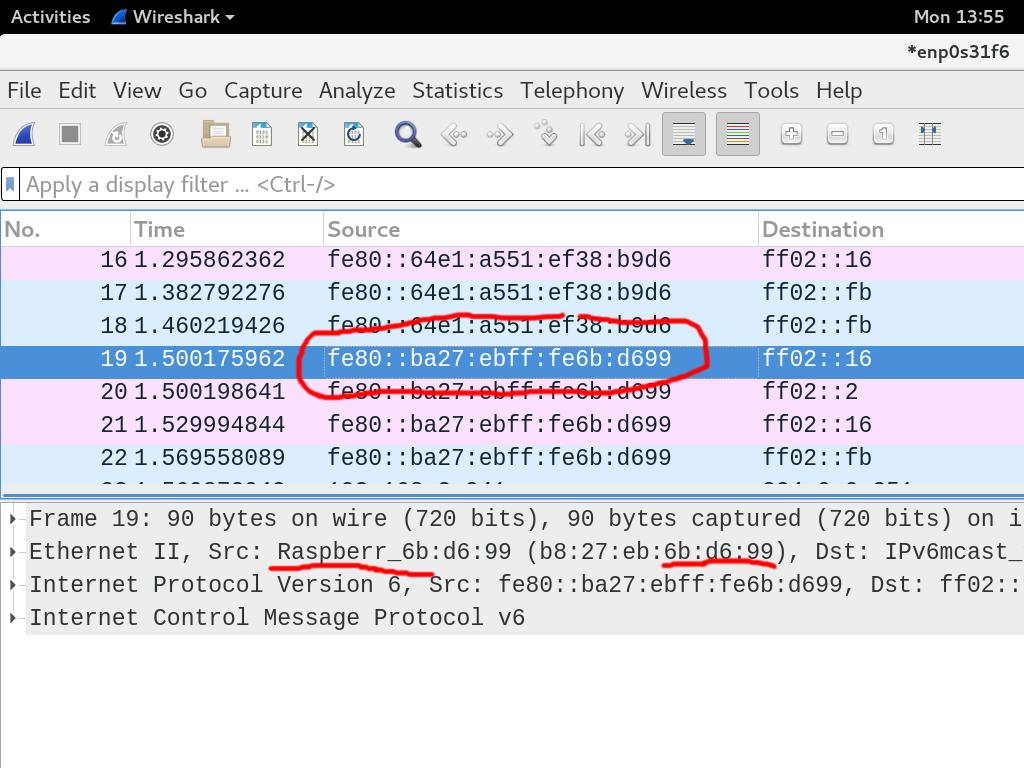Zoom in on packet text
This screenshot has width=1024, height=768.
[x=792, y=135]
